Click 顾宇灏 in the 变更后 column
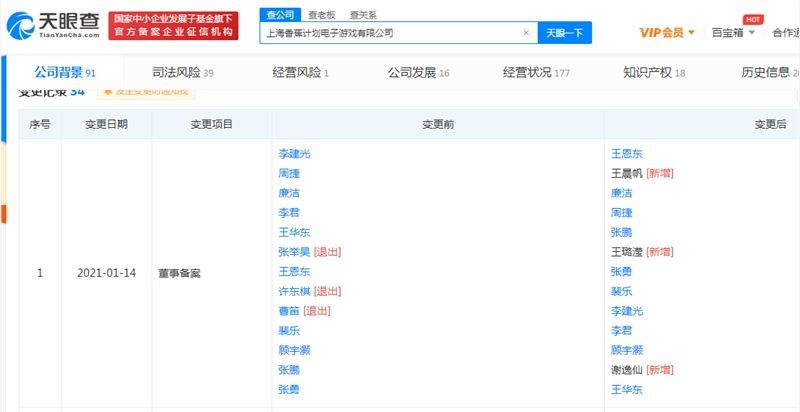Screen dimensions: 800x412 click(627, 350)
